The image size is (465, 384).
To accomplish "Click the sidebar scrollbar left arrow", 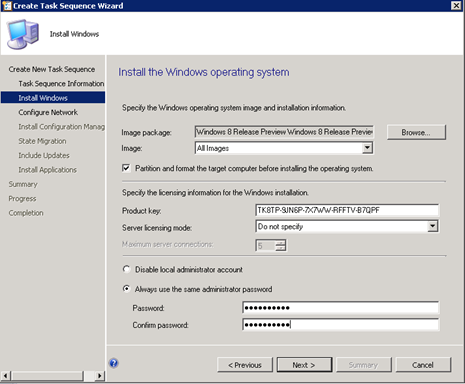I will (x=6, y=376).
